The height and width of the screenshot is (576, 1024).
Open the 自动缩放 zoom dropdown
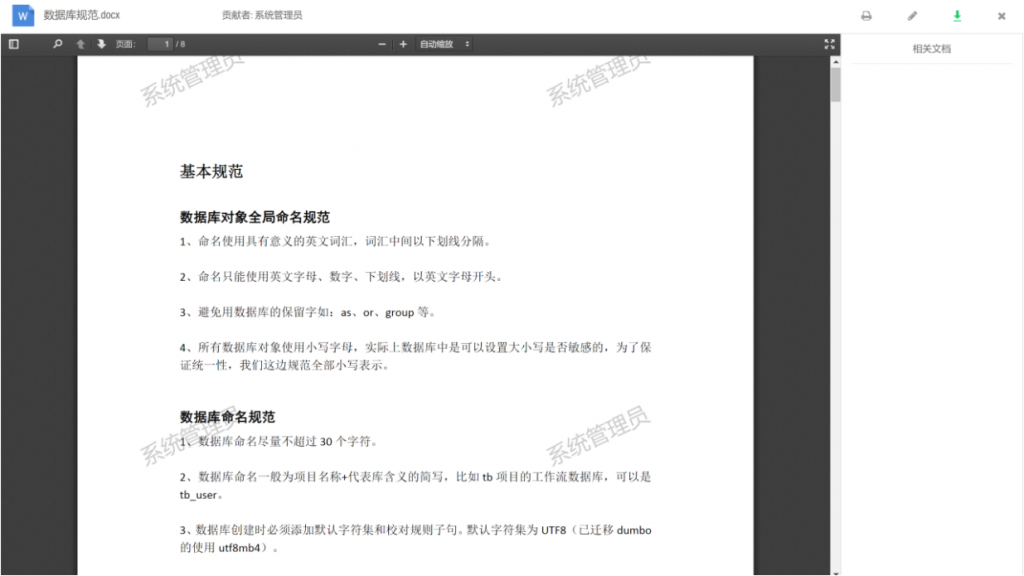pyautogui.click(x=438, y=44)
